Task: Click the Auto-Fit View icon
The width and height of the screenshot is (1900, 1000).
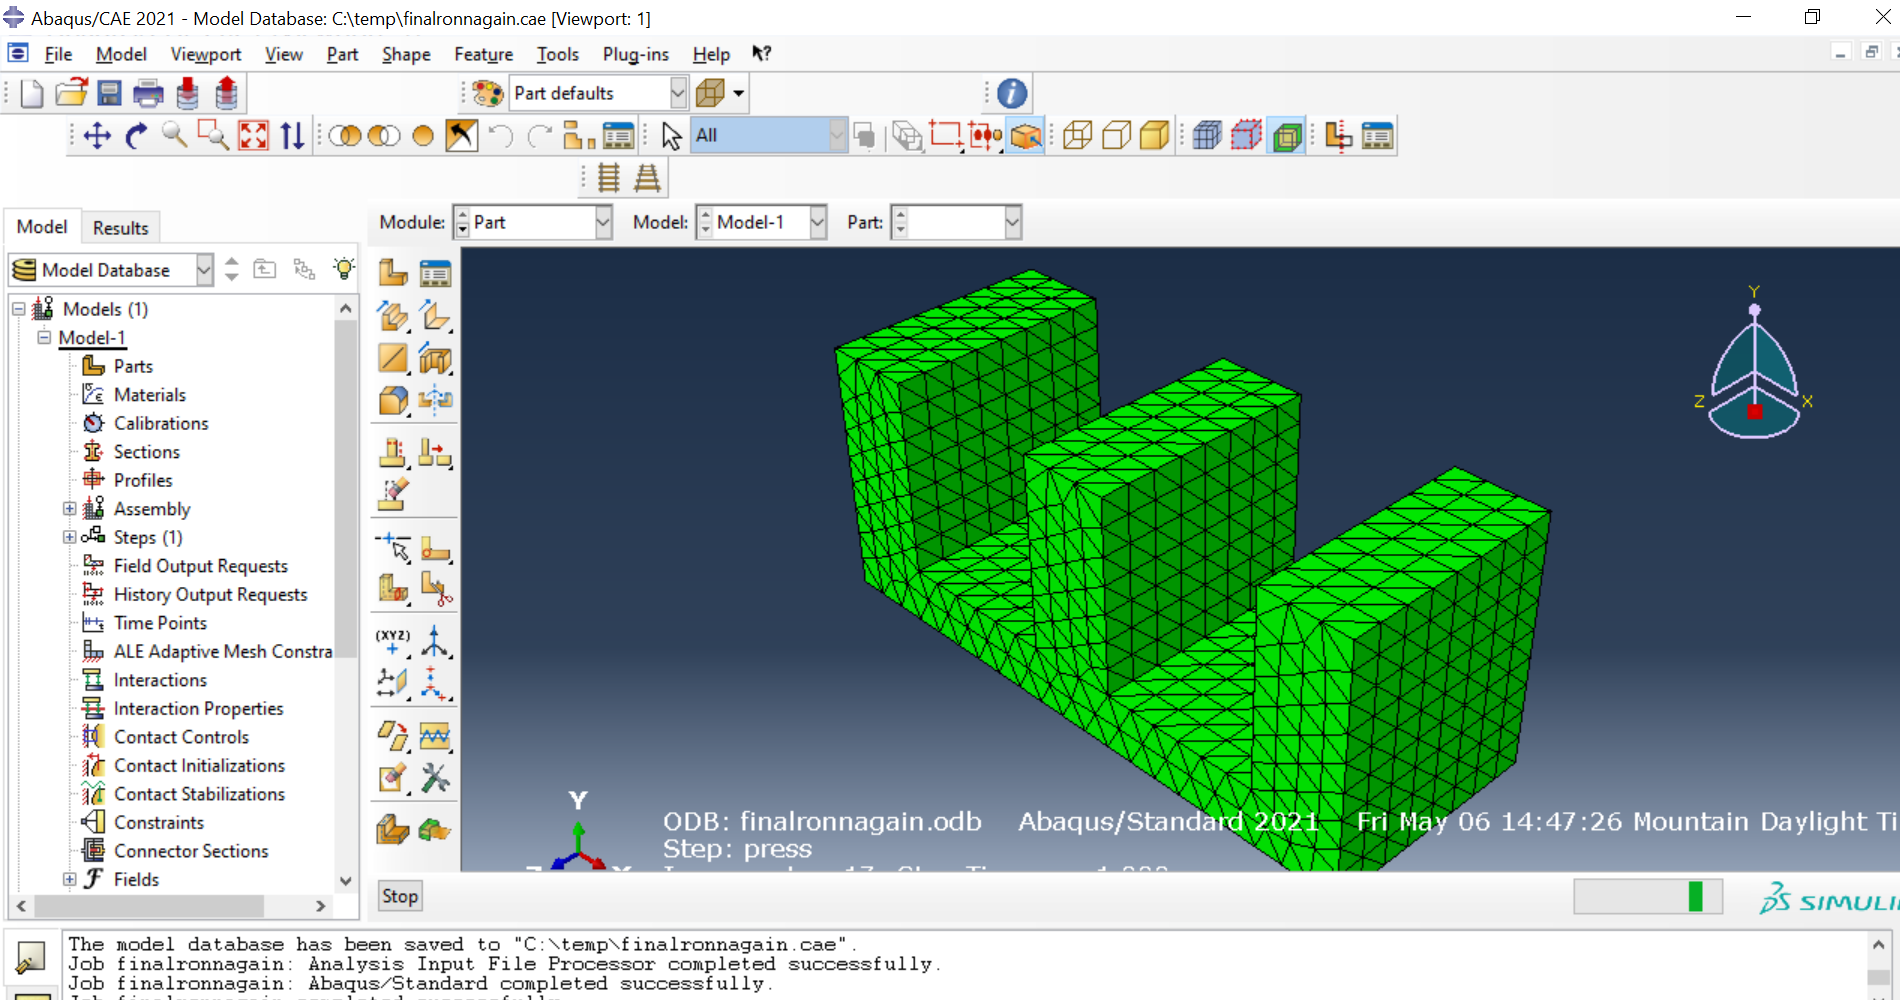Action: pos(253,136)
